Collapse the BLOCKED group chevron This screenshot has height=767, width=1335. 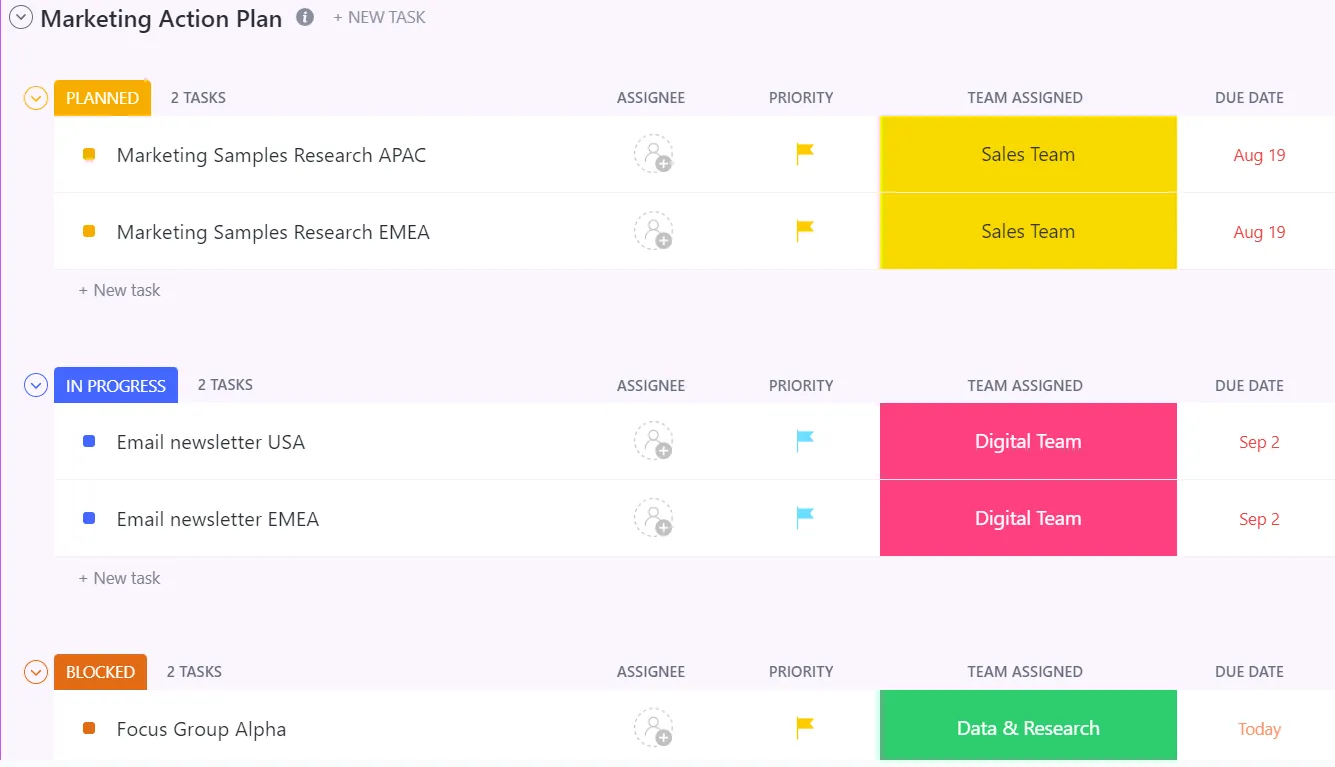pyautogui.click(x=36, y=672)
